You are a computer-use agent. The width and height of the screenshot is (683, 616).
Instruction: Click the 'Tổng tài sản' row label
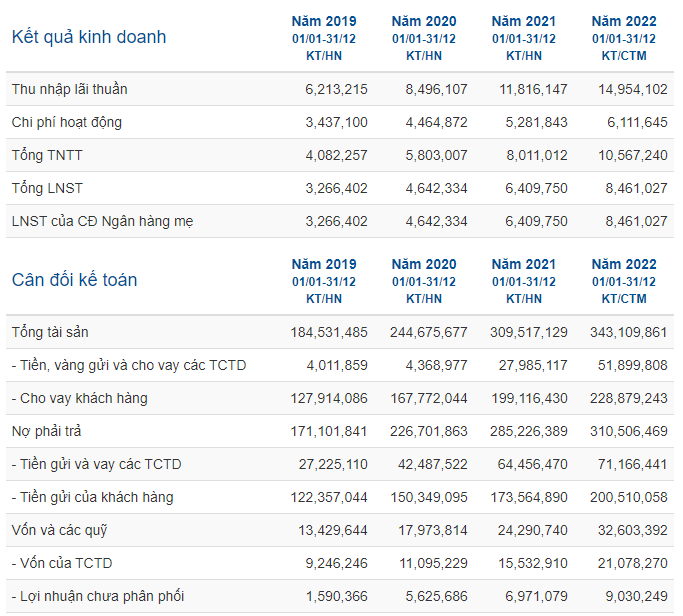tap(50, 332)
